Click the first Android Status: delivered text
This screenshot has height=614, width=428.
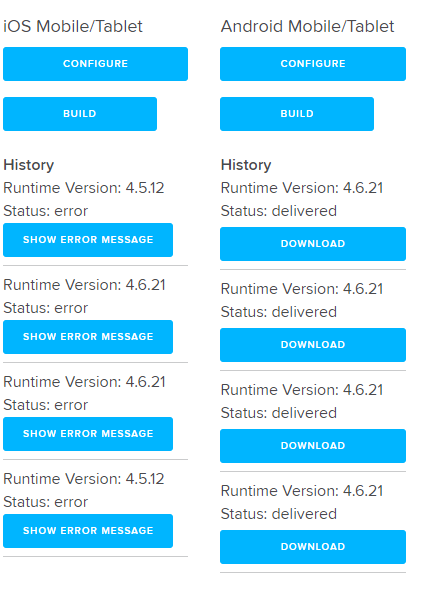click(279, 211)
